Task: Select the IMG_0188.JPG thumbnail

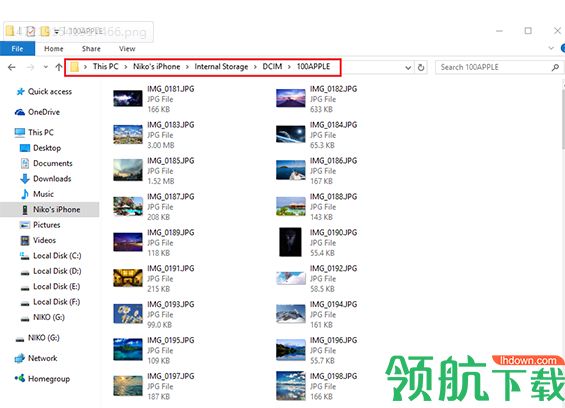Action: 290,206
